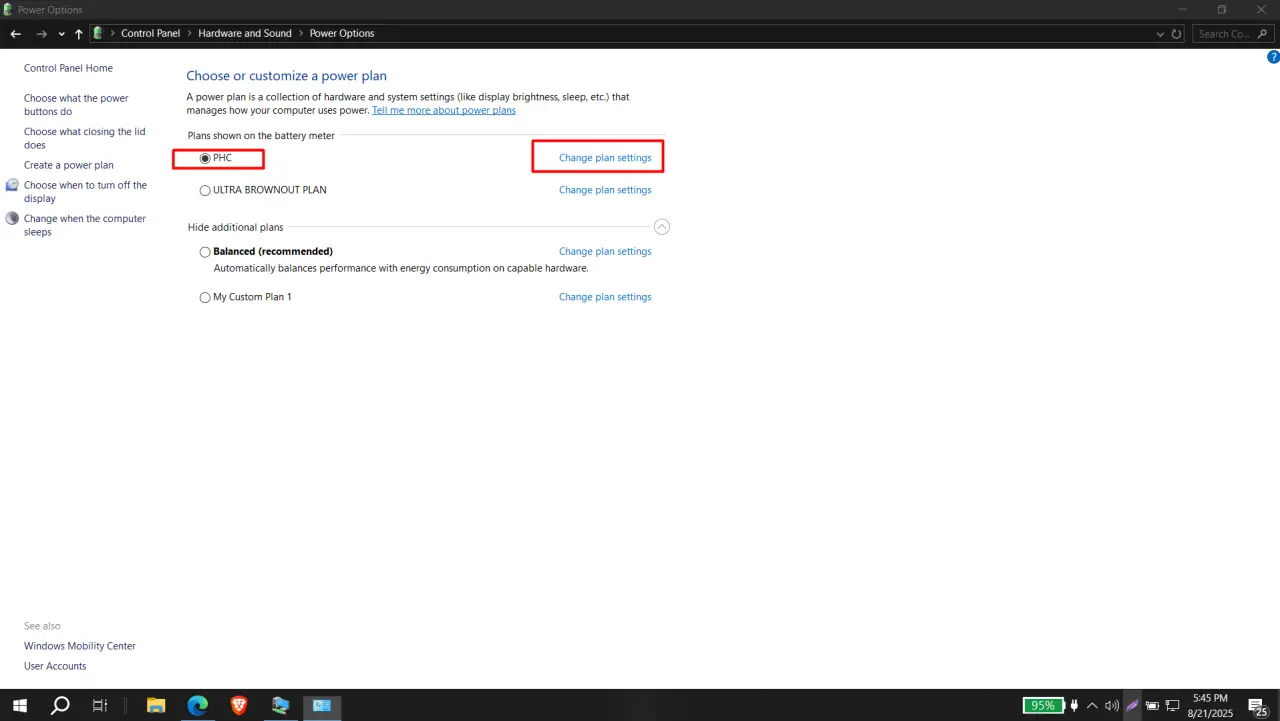Open the Windows Start menu

tap(19, 705)
